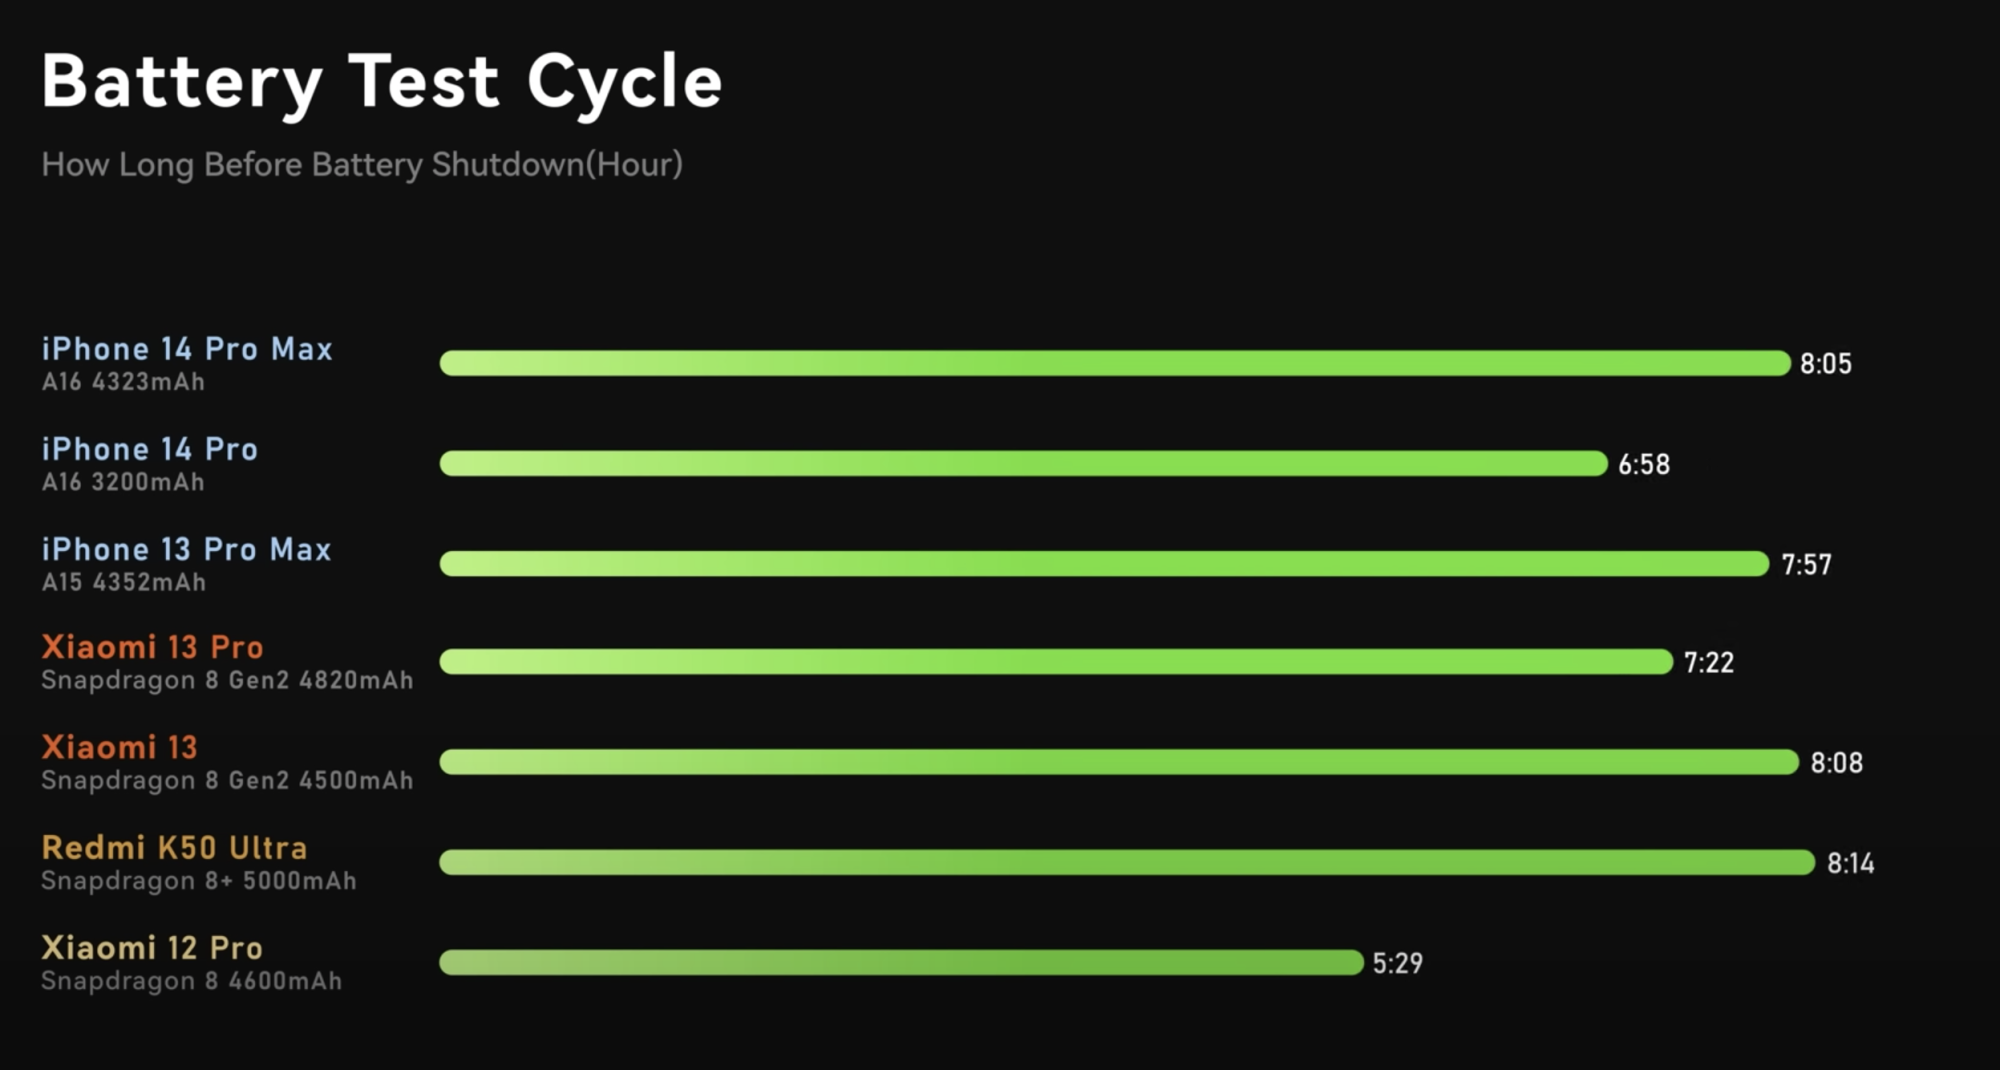Screen dimensions: 2000x1070
Task: Click the 8:05 time value
Action: [1826, 364]
